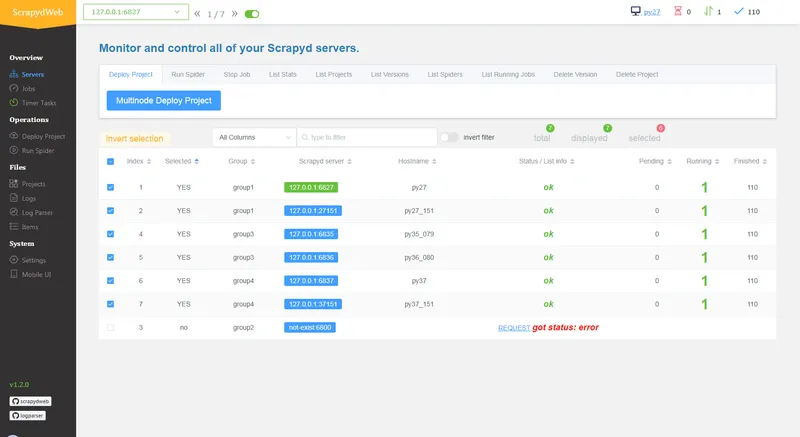Toggle the green switch in top bar
Image resolution: width=800 pixels, height=437 pixels.
(252, 14)
